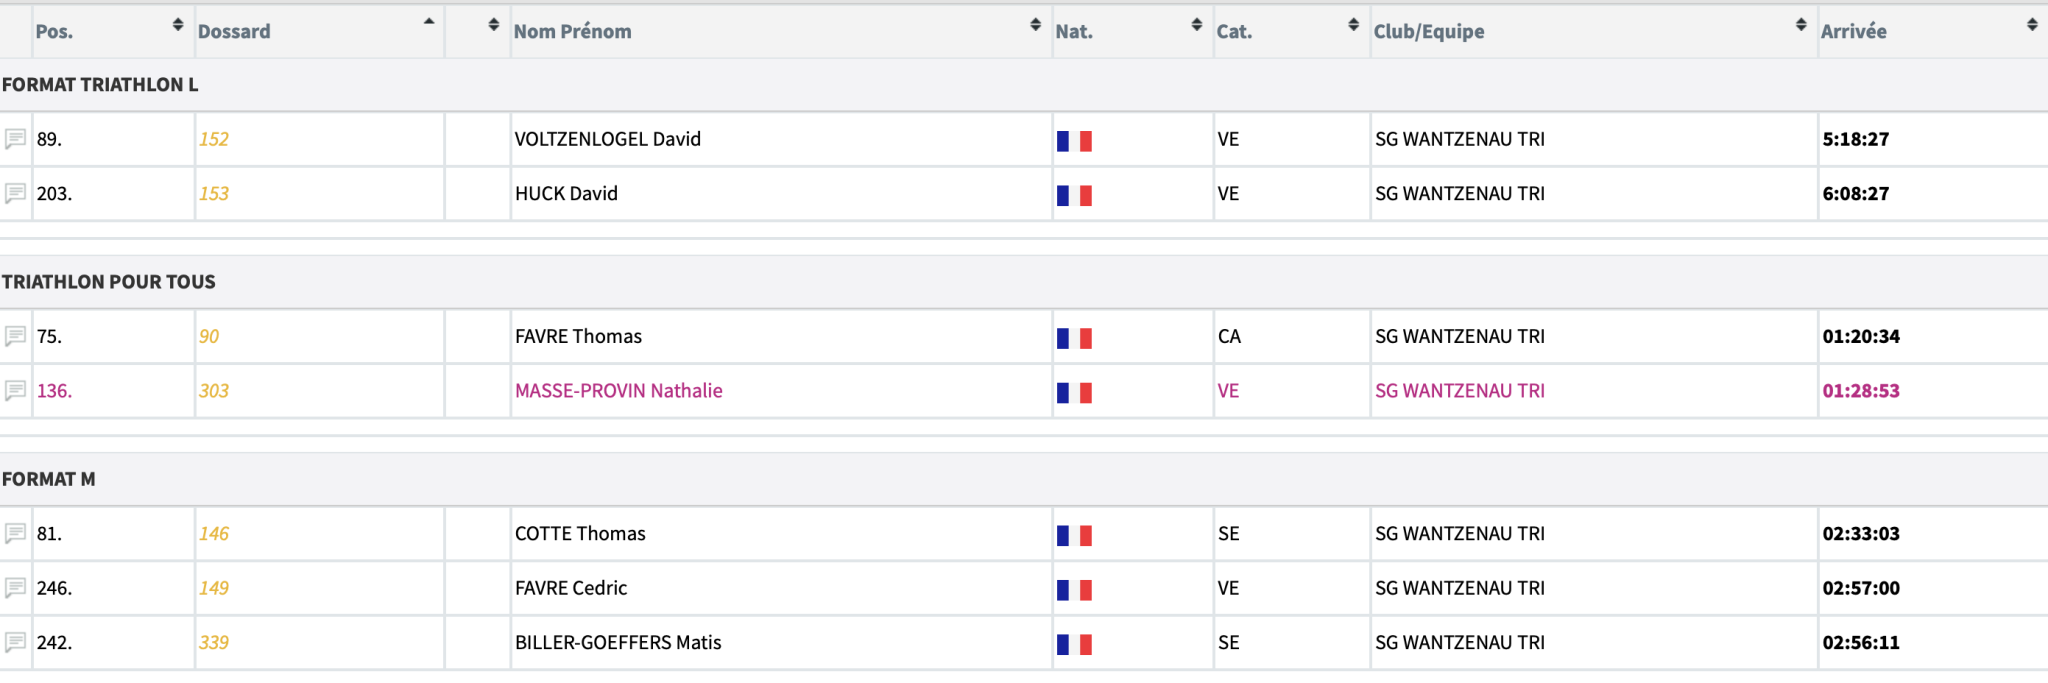Click the FORMAT TRIATHLON L group header

[100, 85]
